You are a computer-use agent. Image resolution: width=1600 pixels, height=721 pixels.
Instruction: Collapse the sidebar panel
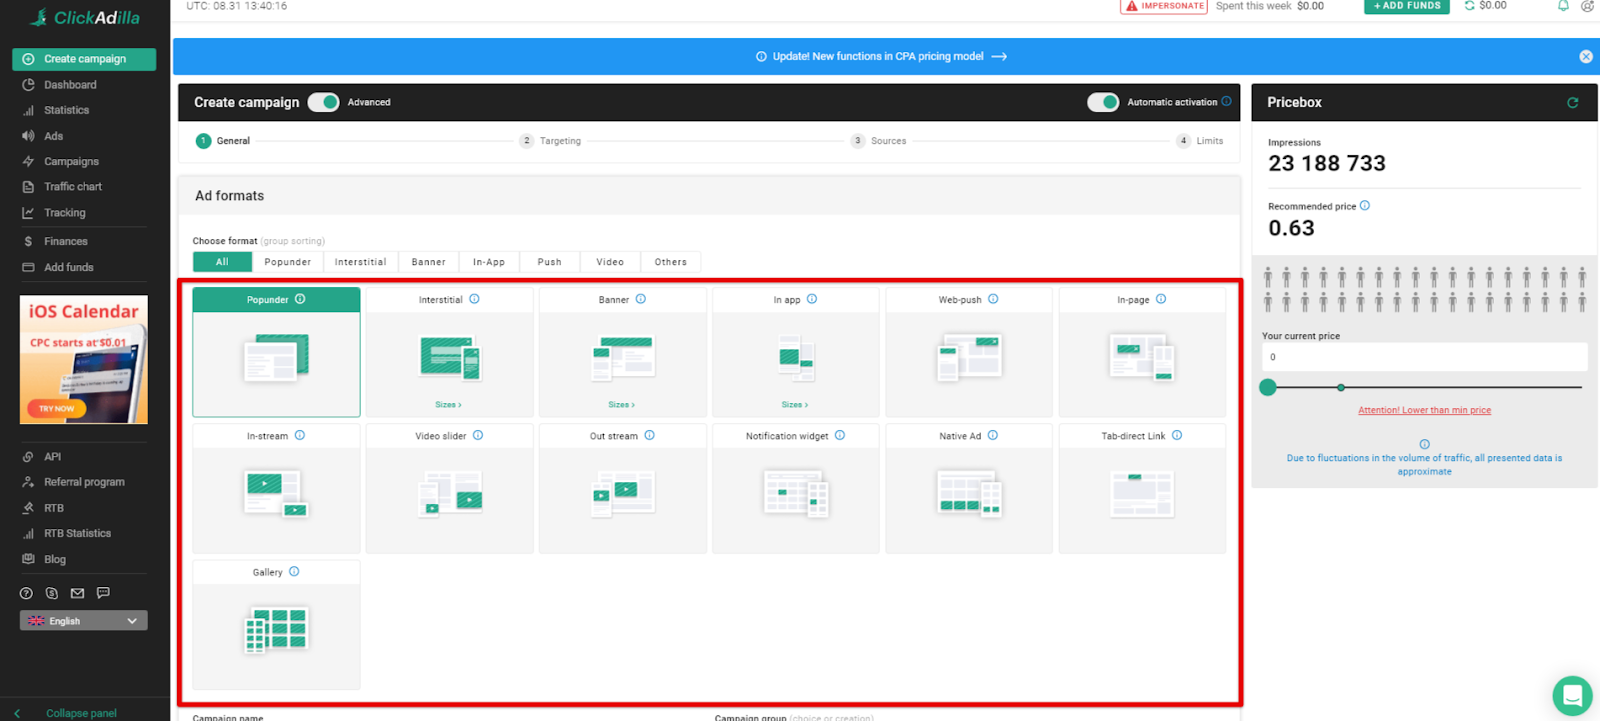(x=66, y=713)
